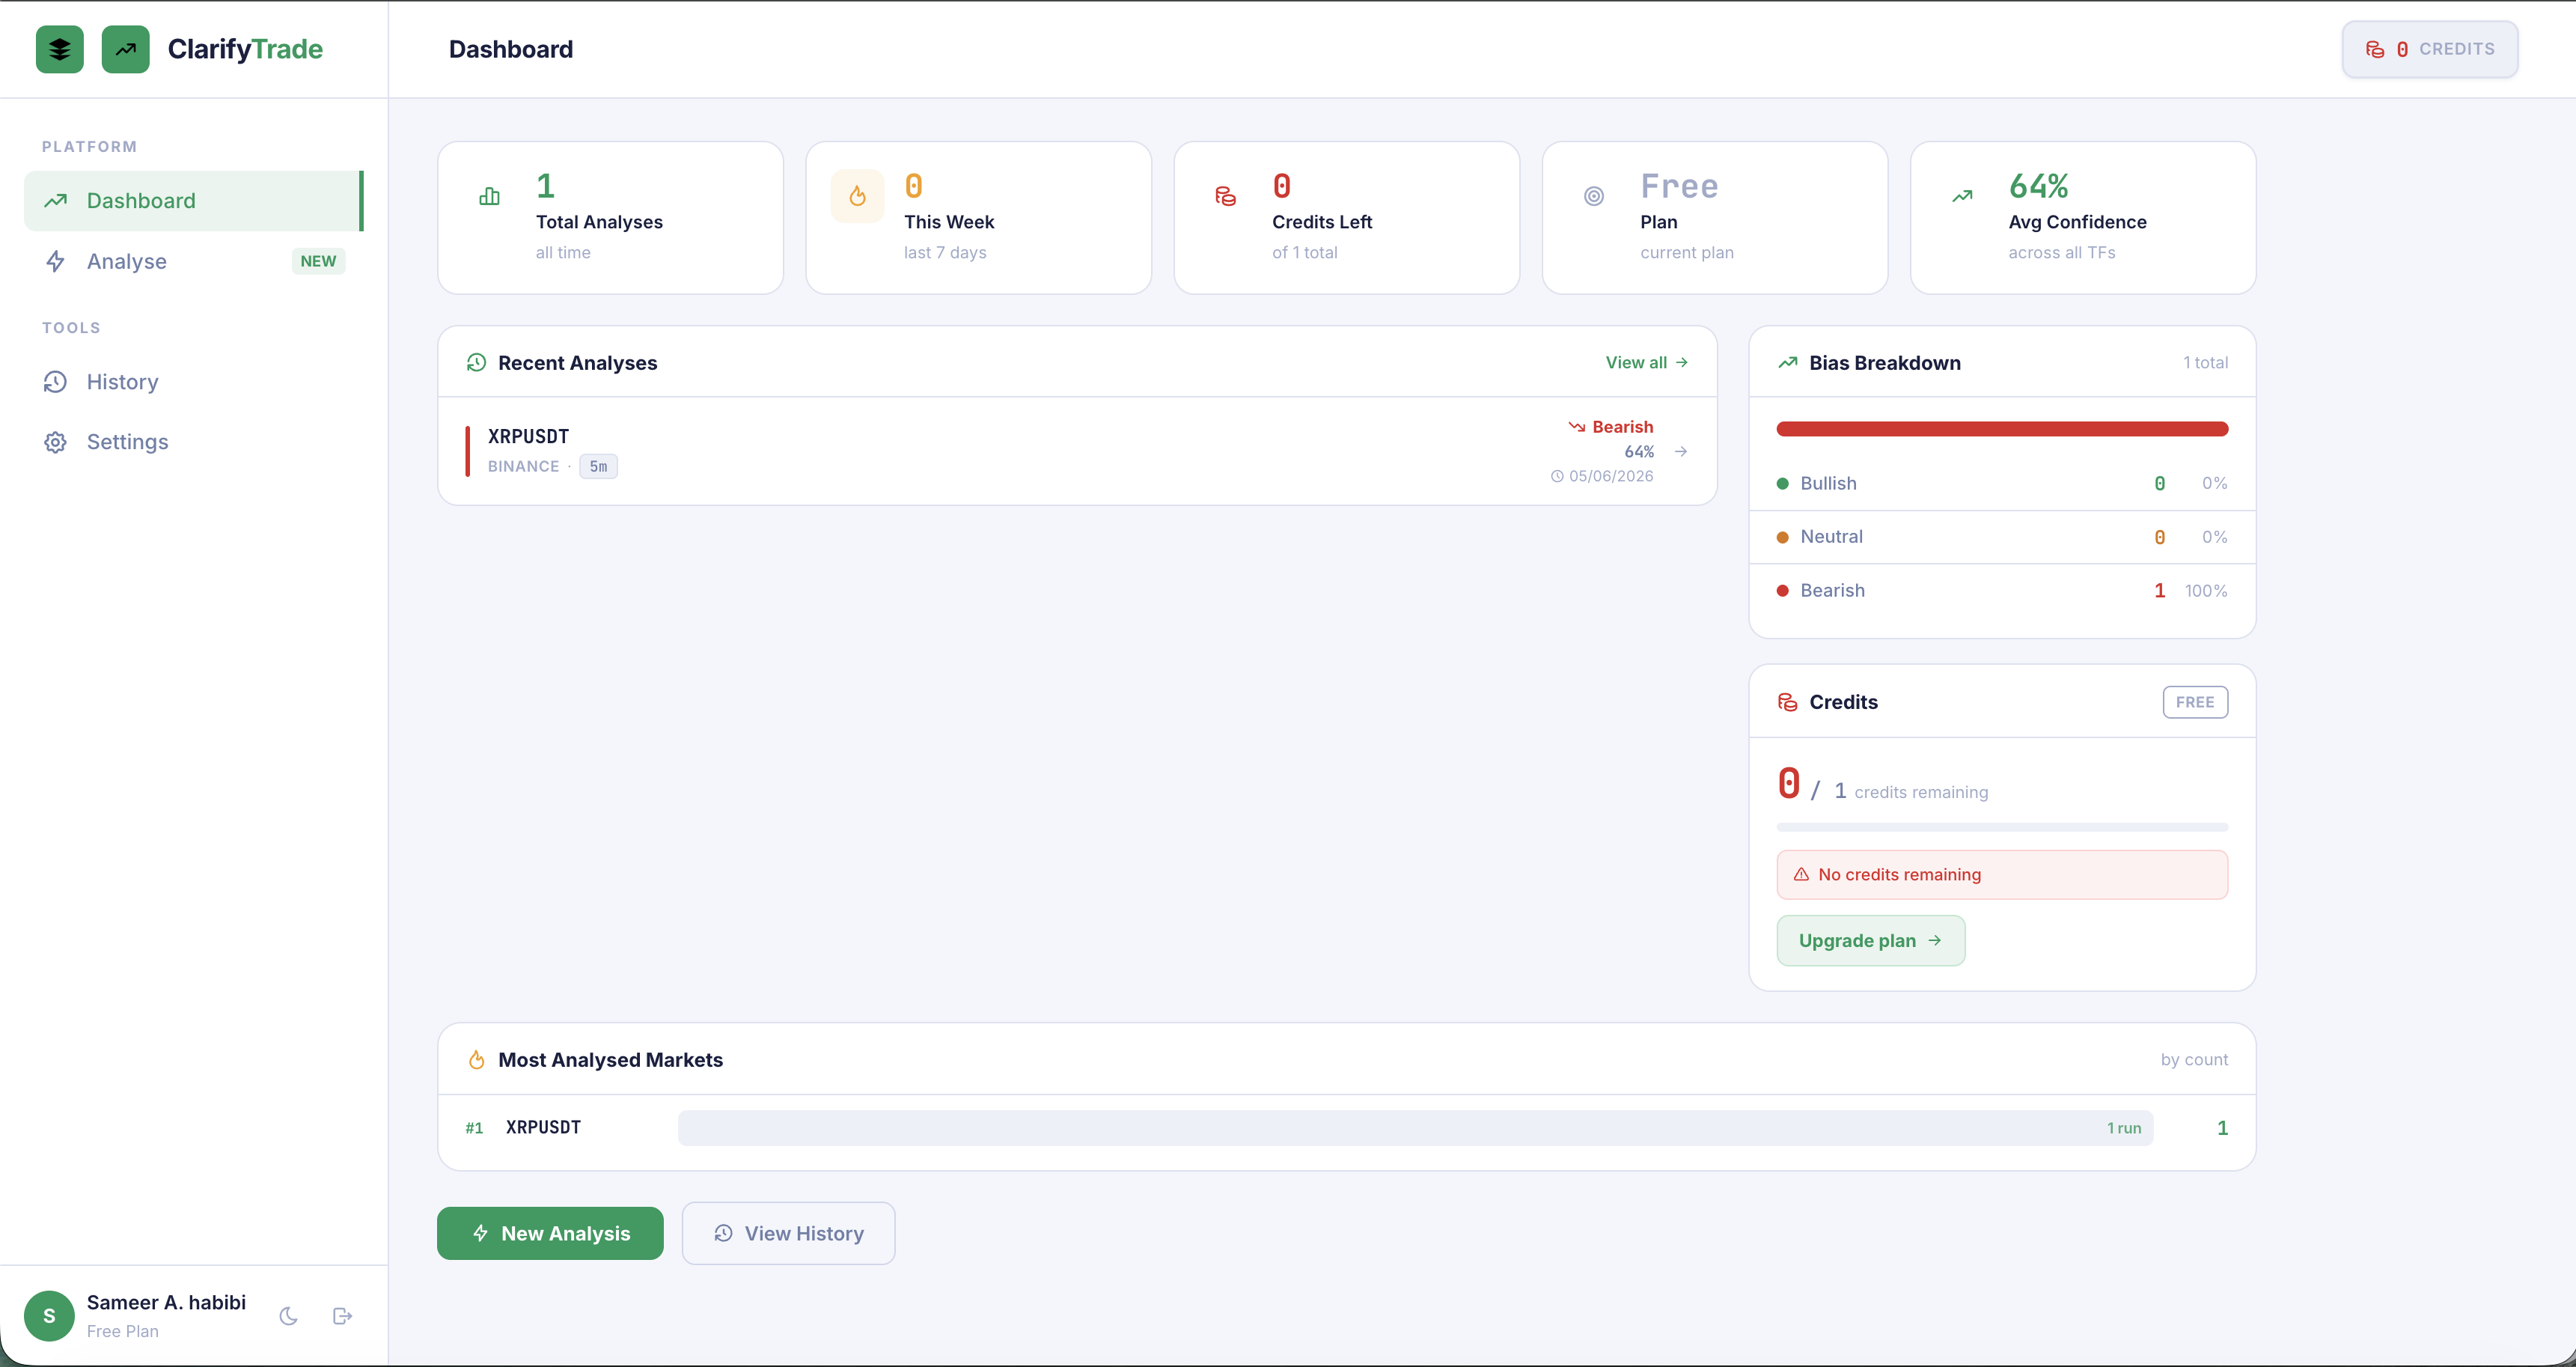2576x1367 pixels.
Task: Click the Settings gear icon in sidebar
Action: [55, 442]
